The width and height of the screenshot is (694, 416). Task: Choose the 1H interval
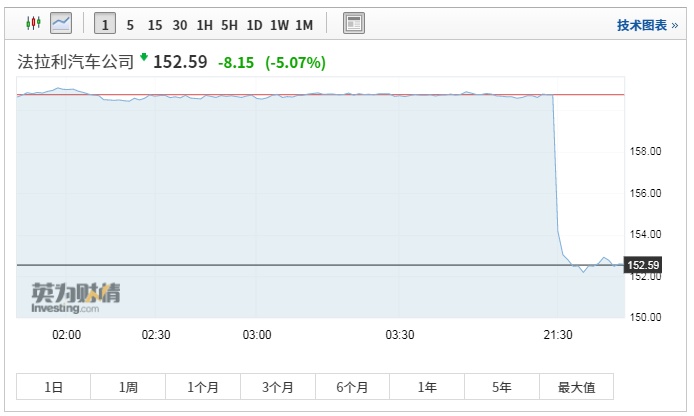[x=204, y=23]
